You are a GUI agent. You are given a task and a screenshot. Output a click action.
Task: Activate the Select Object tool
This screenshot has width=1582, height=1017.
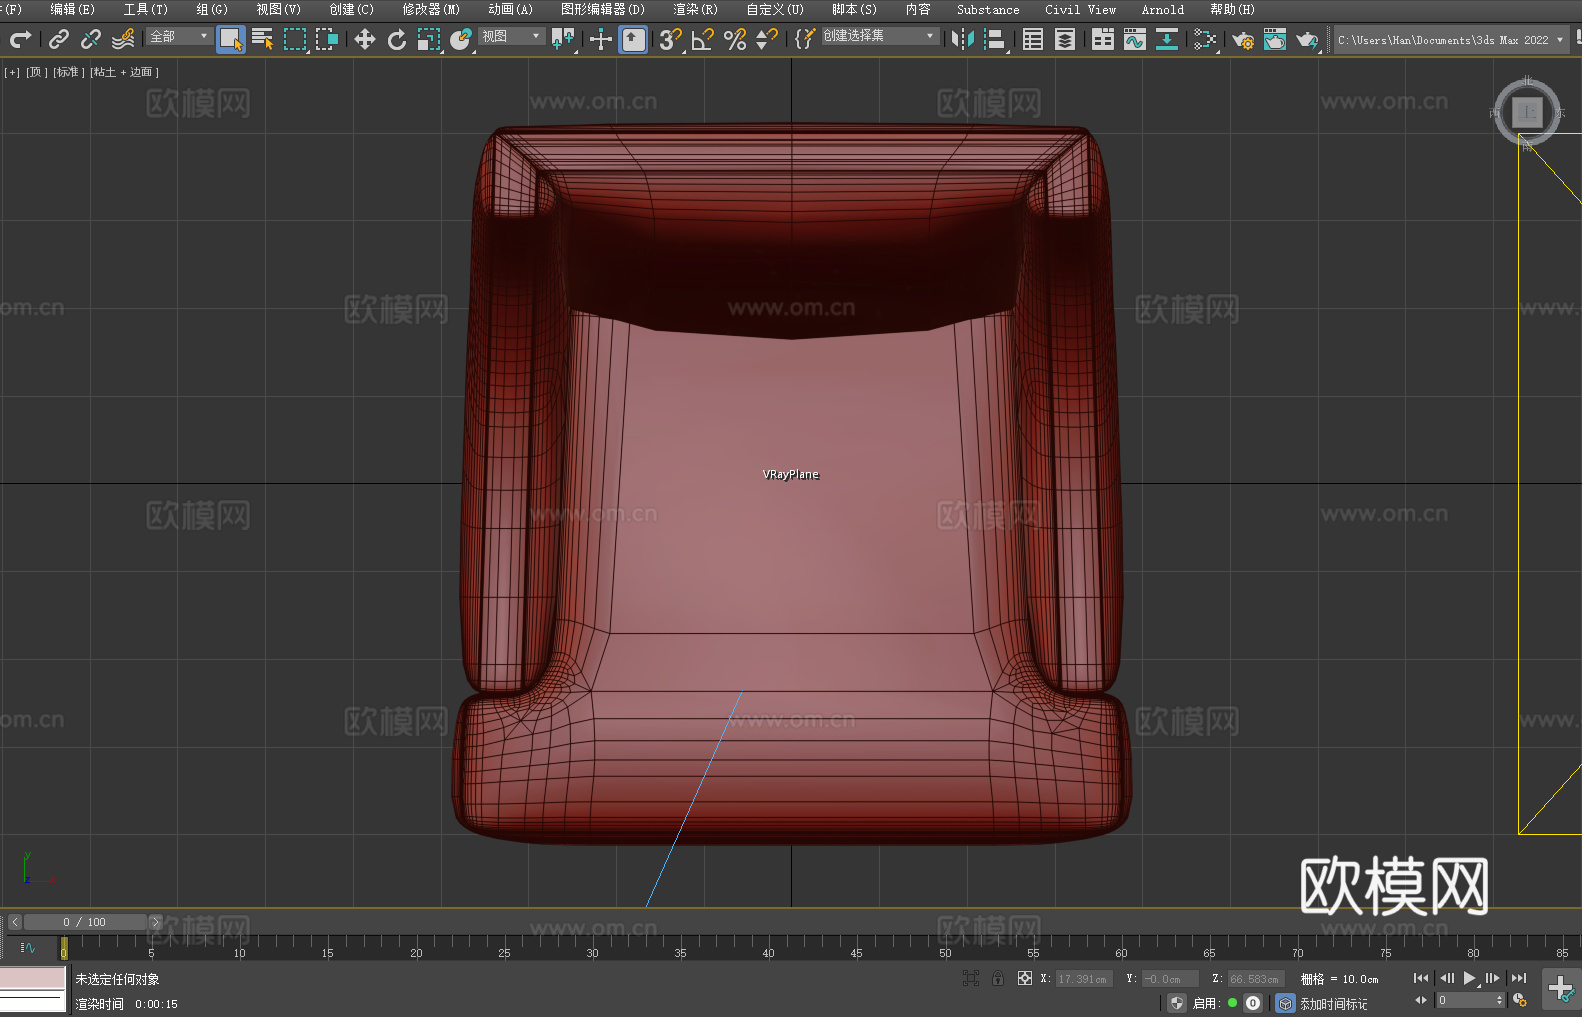tap(231, 39)
